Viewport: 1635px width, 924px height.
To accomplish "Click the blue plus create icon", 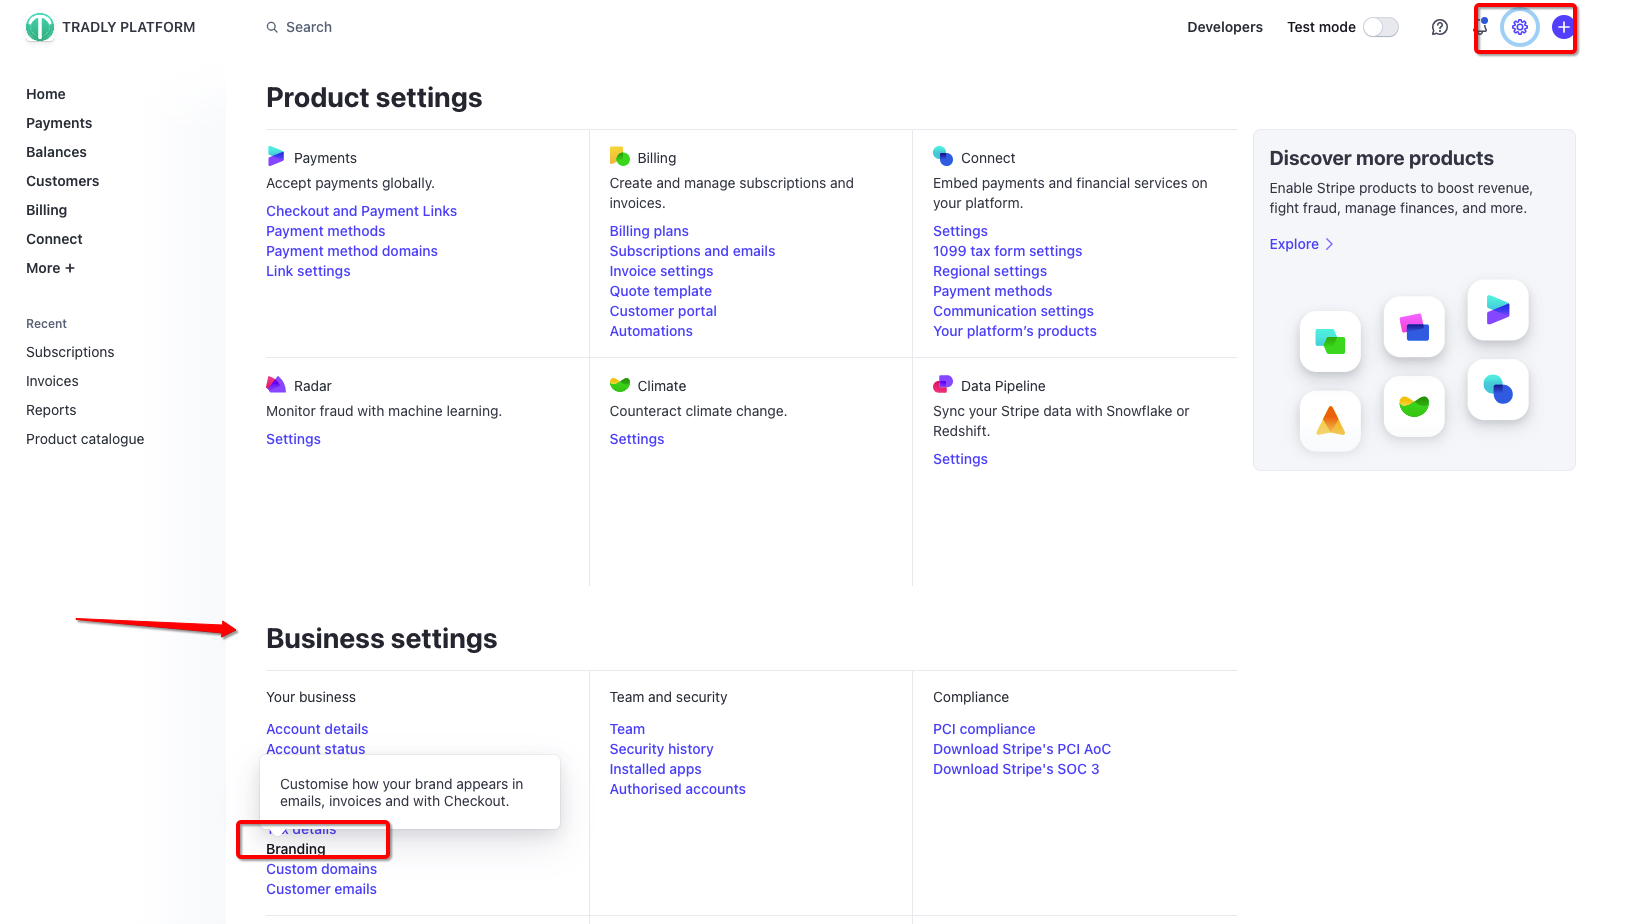I will (1562, 28).
